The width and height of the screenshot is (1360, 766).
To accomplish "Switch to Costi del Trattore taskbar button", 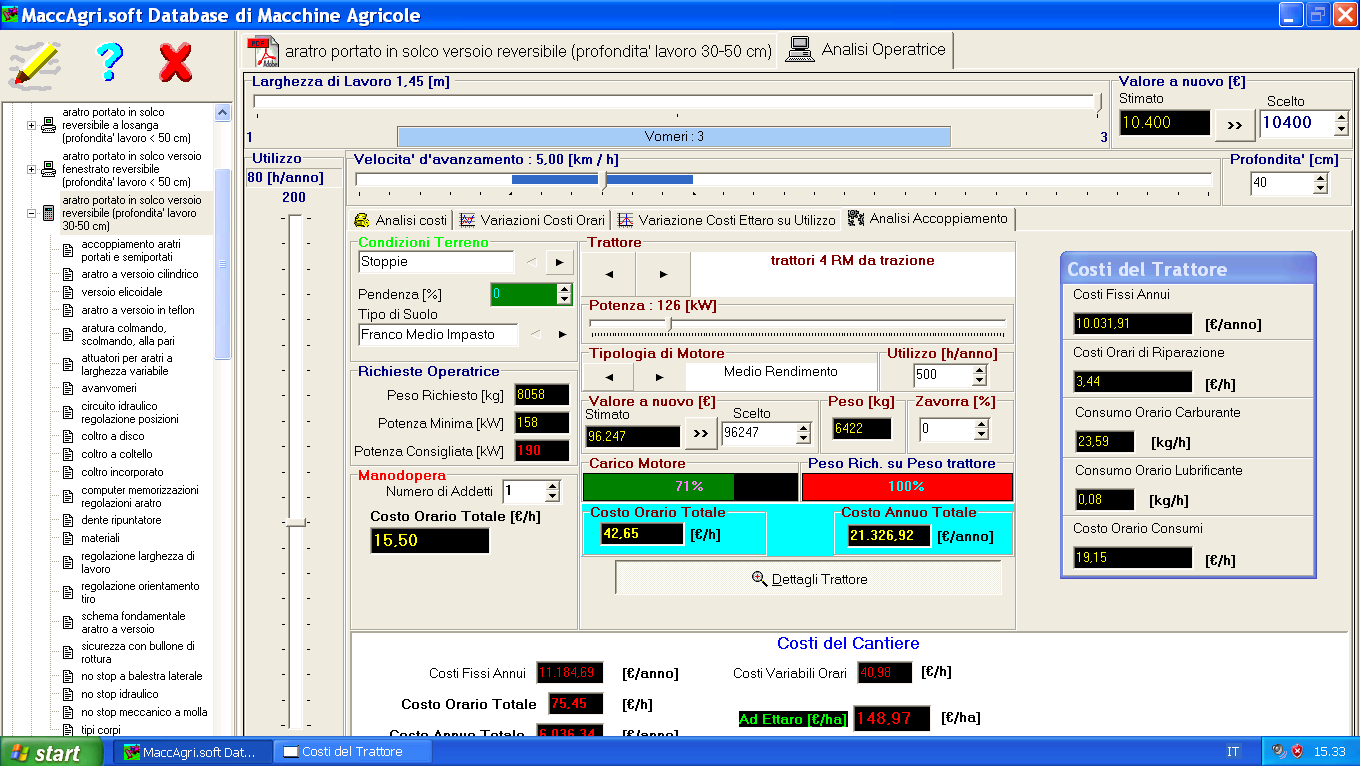I will 351,752.
